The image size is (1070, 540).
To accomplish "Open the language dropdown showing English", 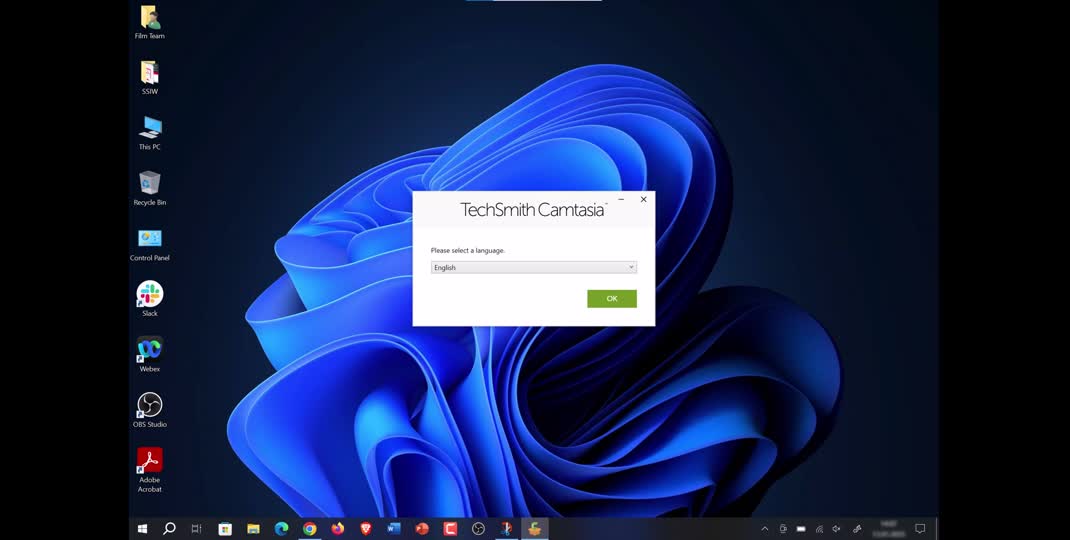I will click(534, 268).
